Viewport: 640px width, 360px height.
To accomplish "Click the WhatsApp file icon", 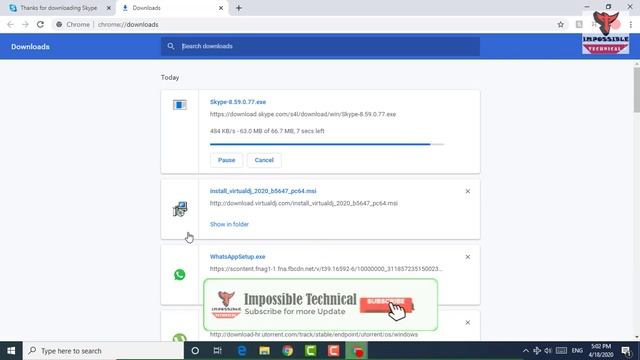I will (x=180, y=275).
